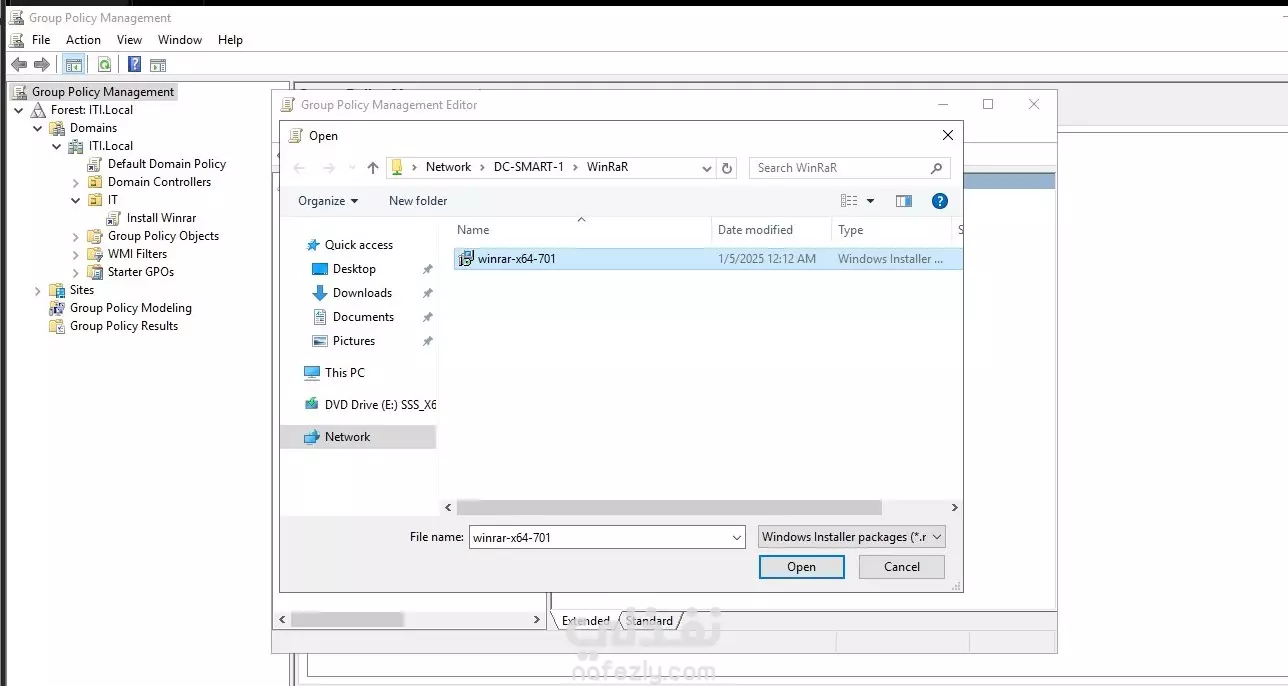This screenshot has width=1288, height=686.
Task: Sort files by Type column header
Action: (891, 230)
